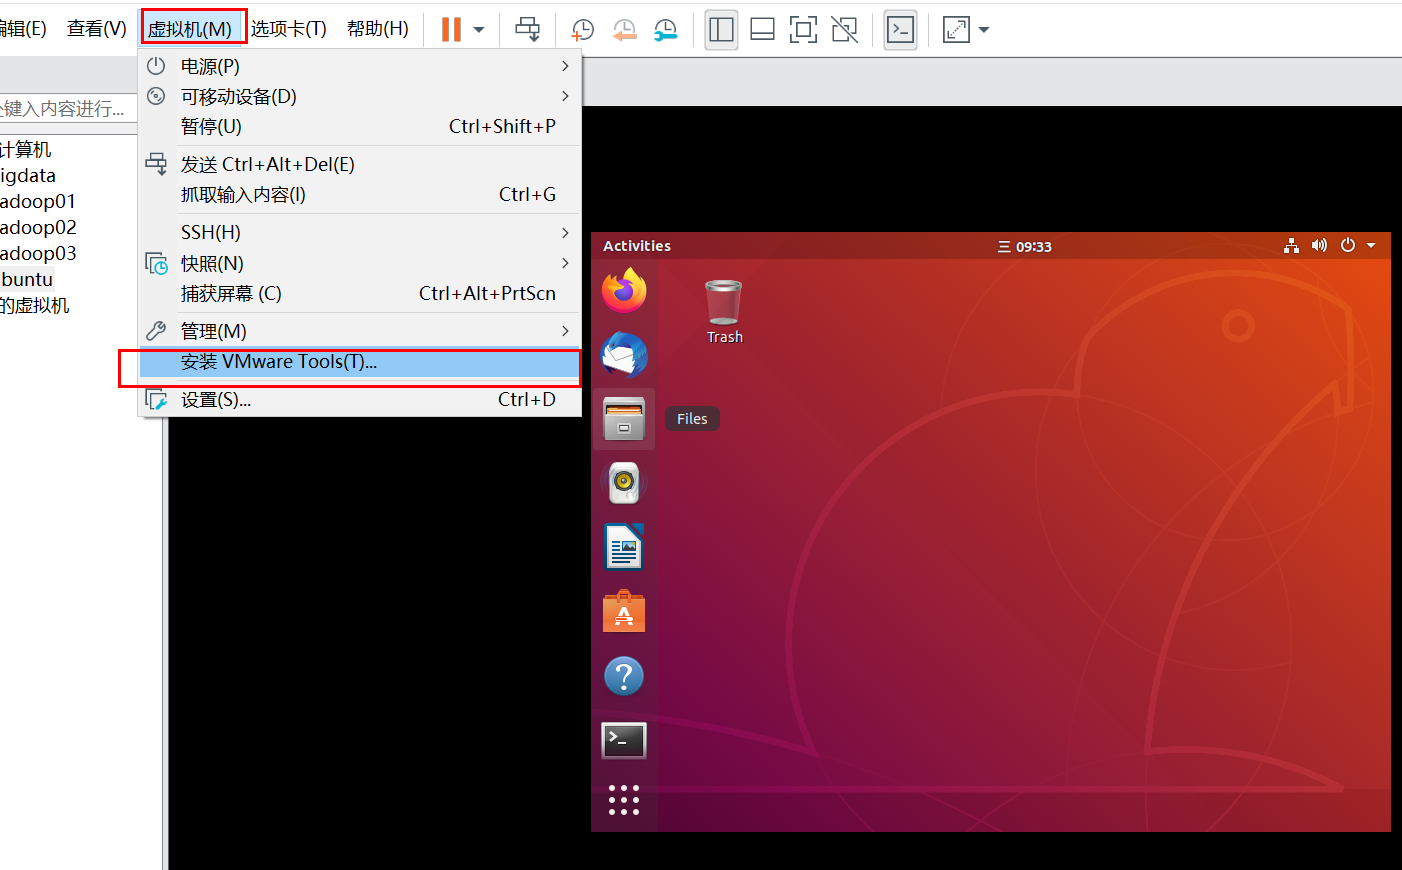Select 安装 VMware Tools(T)... menu entry
Image resolution: width=1402 pixels, height=870 pixels.
360,362
